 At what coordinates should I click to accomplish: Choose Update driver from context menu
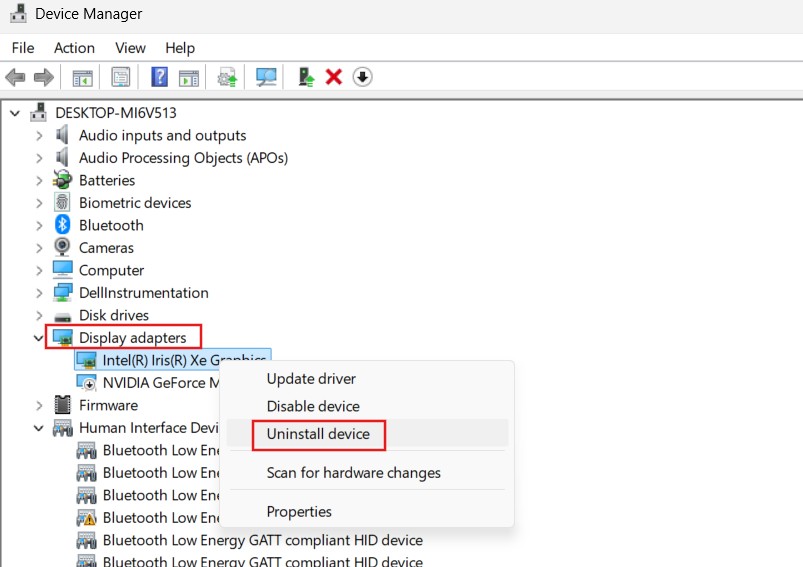pos(367,379)
